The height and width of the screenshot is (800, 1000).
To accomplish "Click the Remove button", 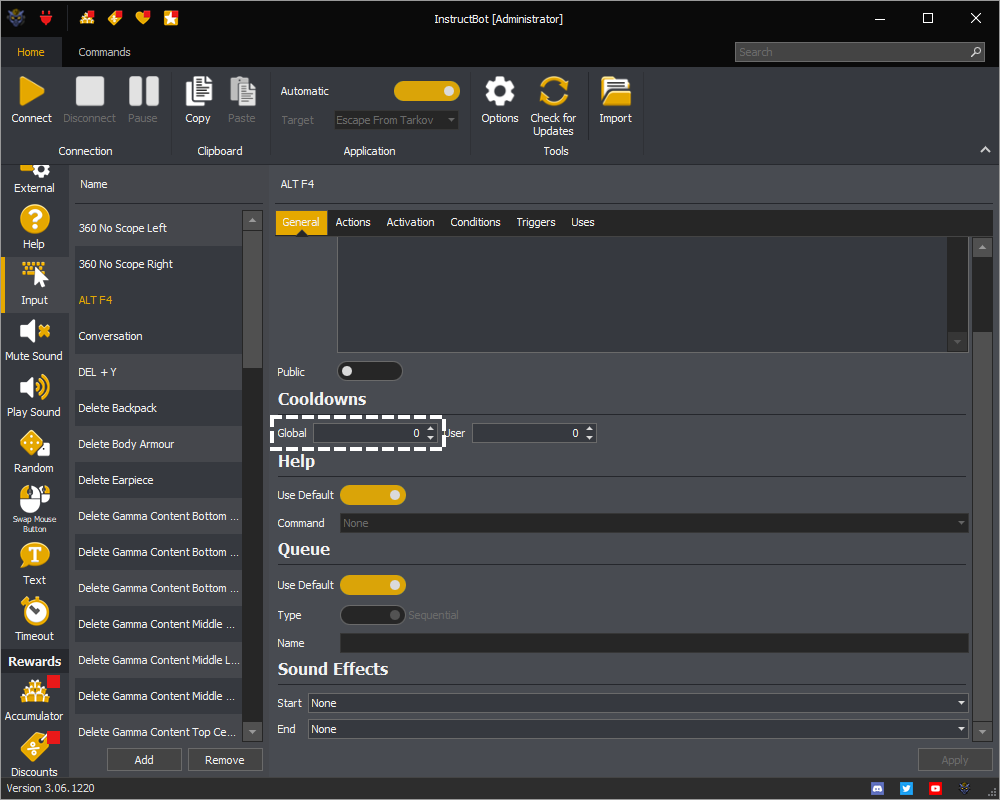I will coord(224,760).
